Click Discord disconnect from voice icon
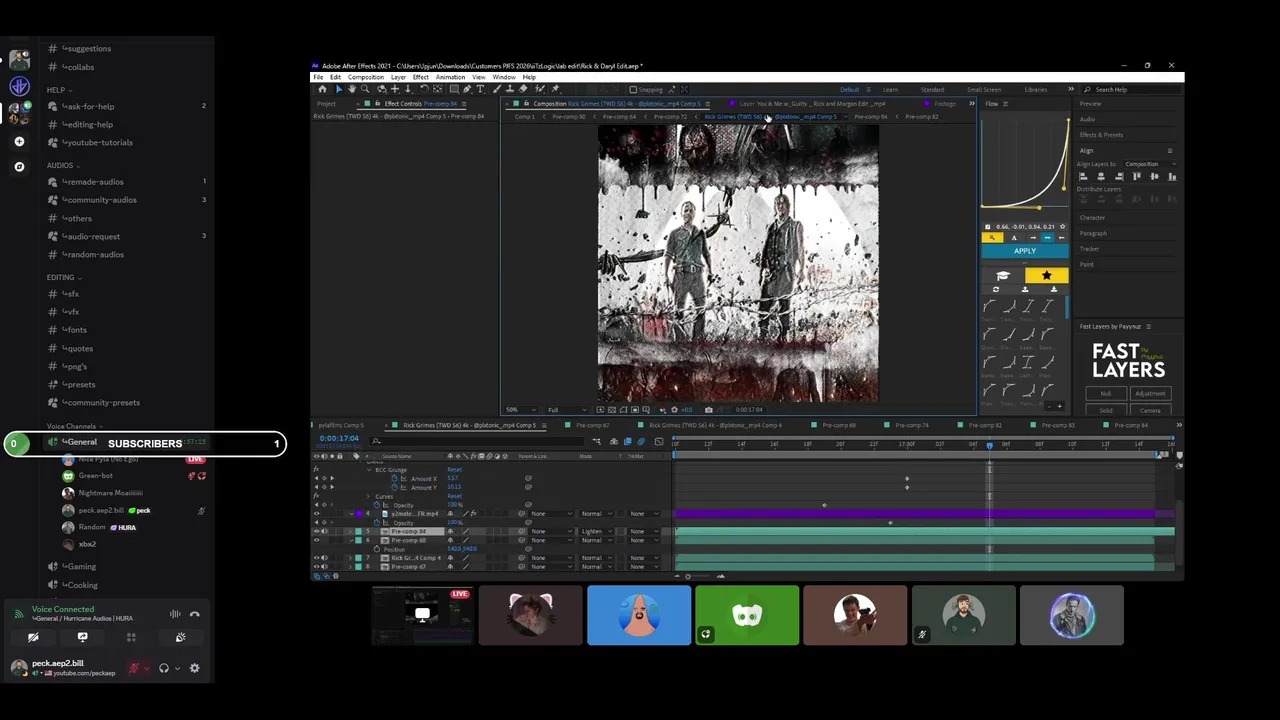Image resolution: width=1280 pixels, height=720 pixels. [195, 614]
